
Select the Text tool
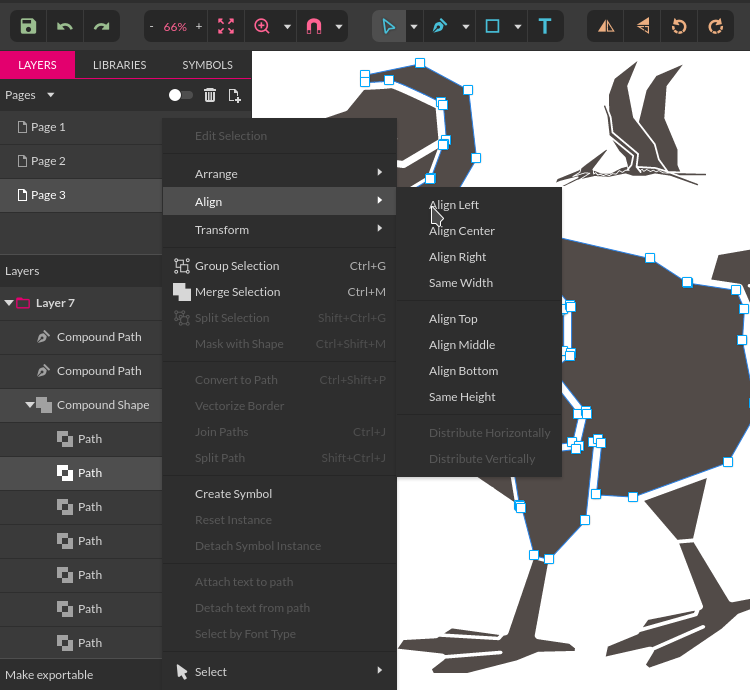545,26
